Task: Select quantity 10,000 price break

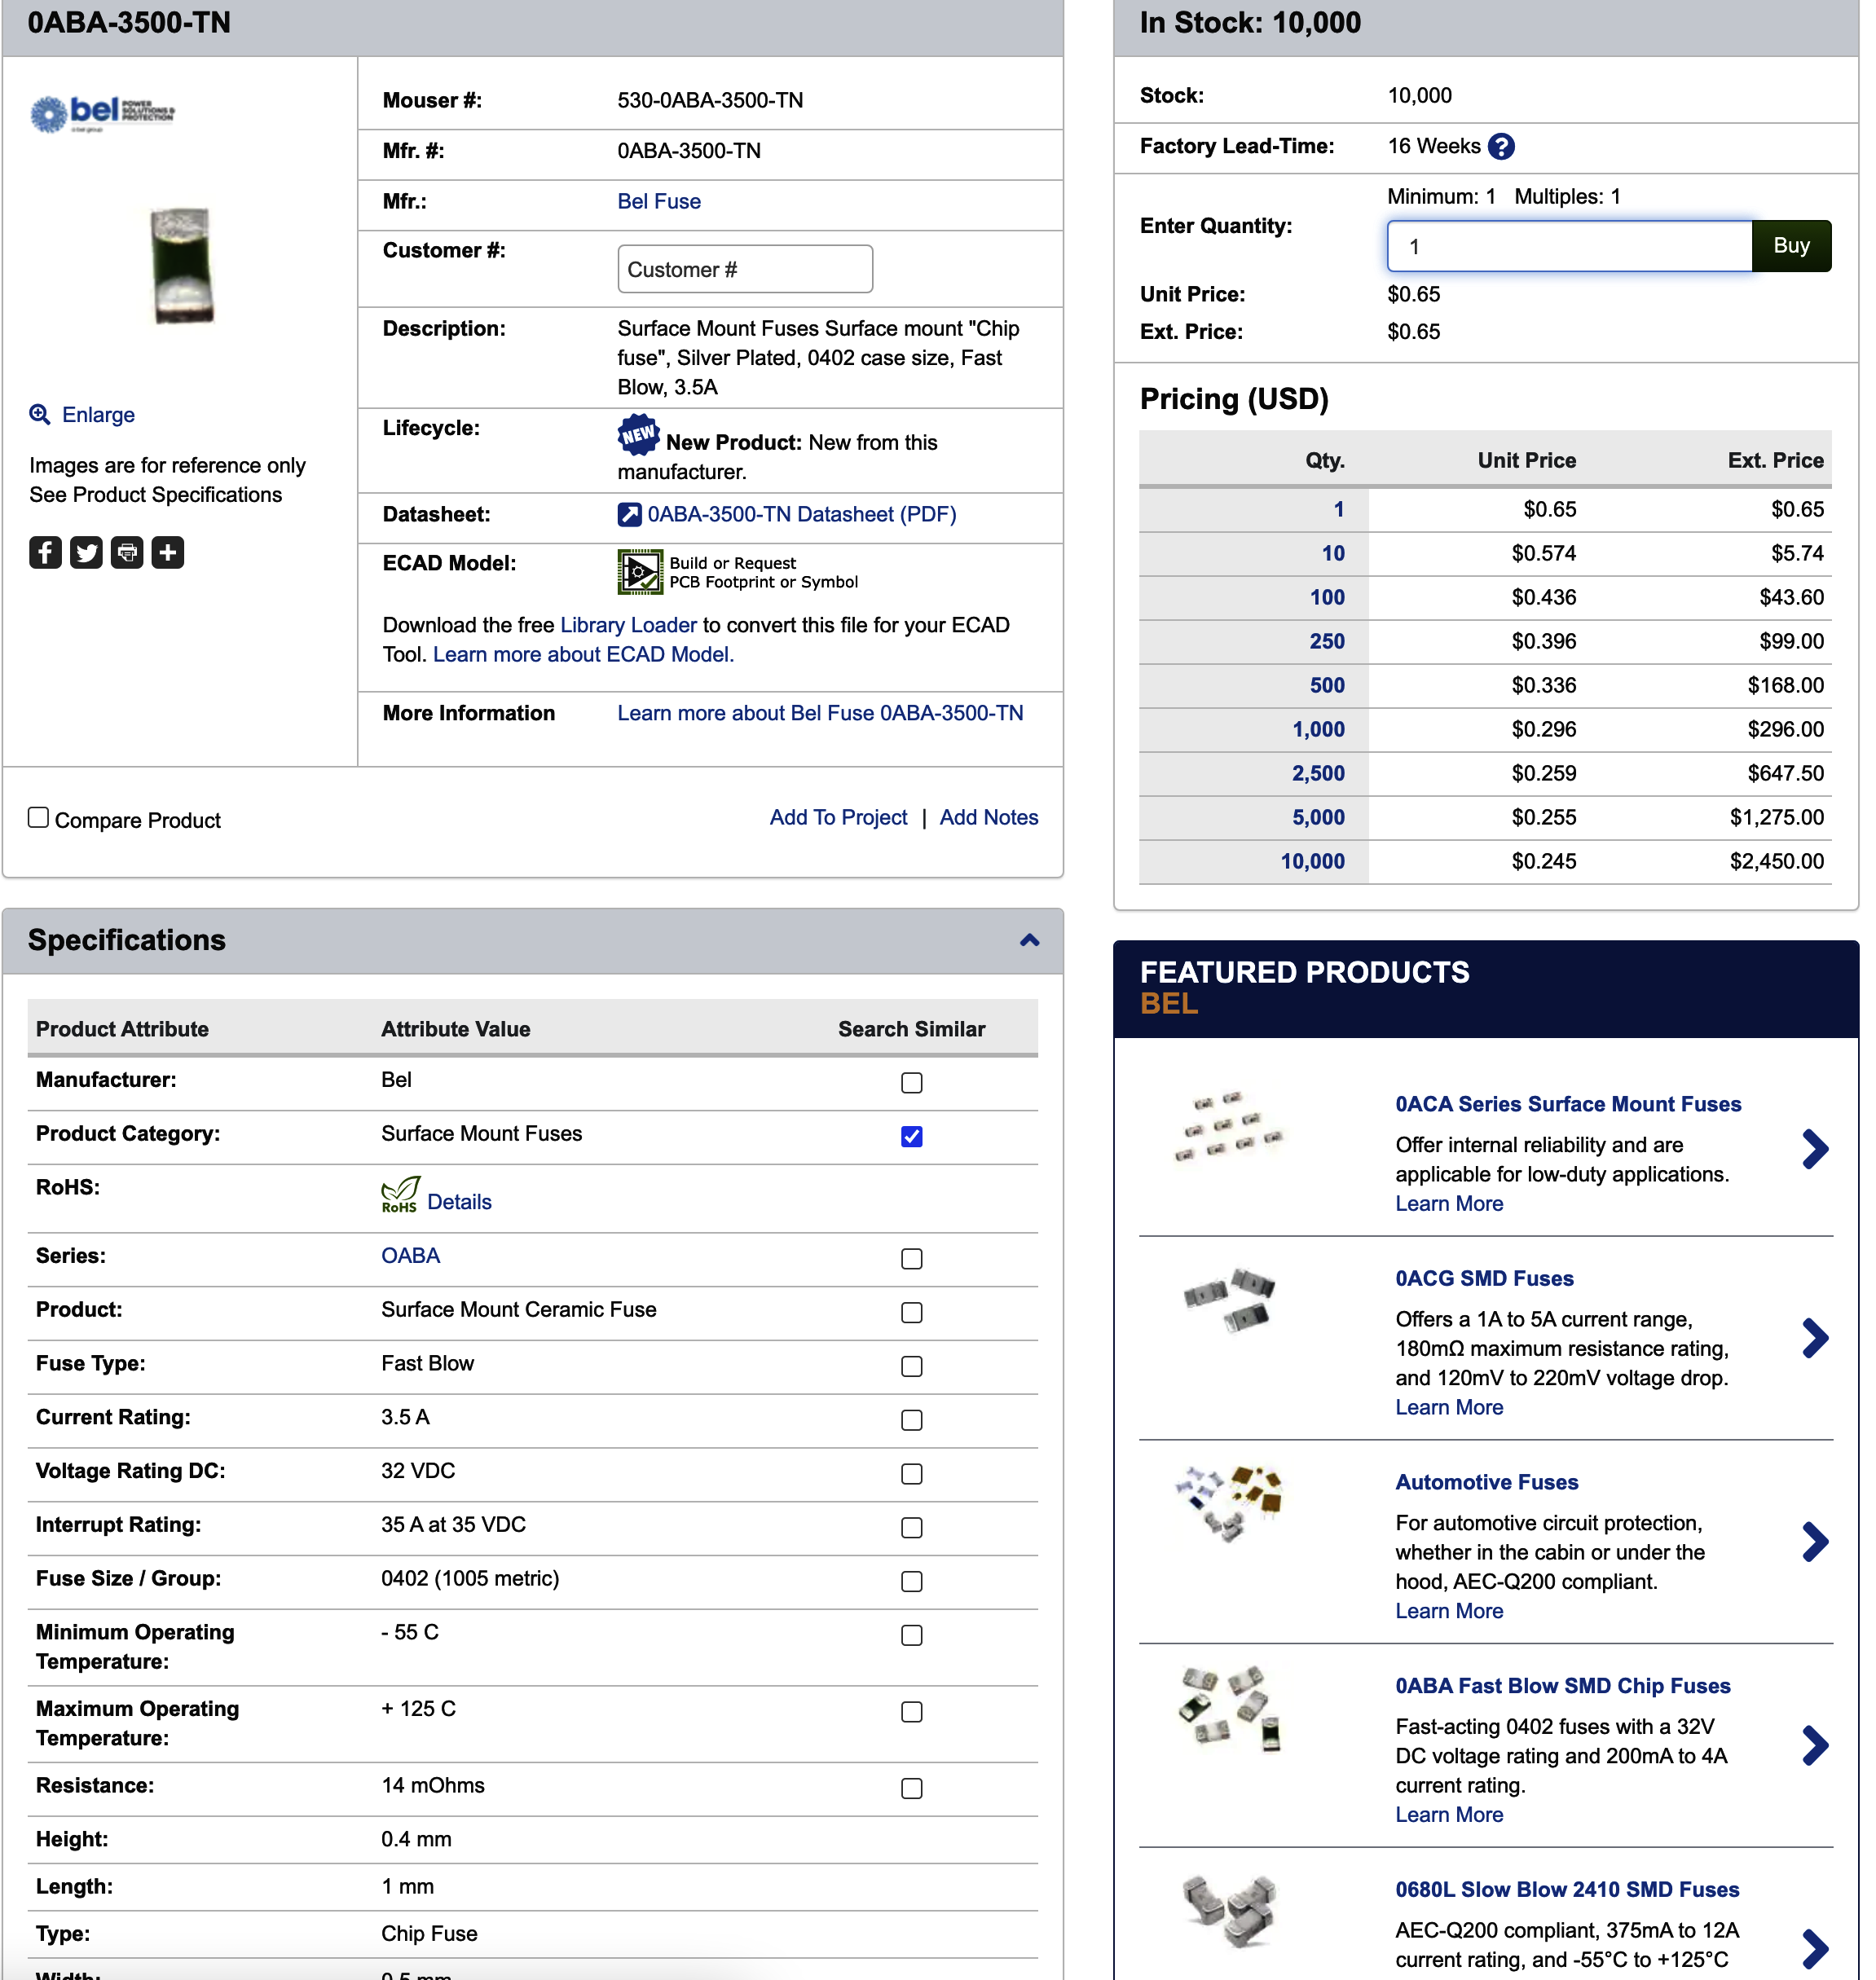Action: coord(1312,862)
